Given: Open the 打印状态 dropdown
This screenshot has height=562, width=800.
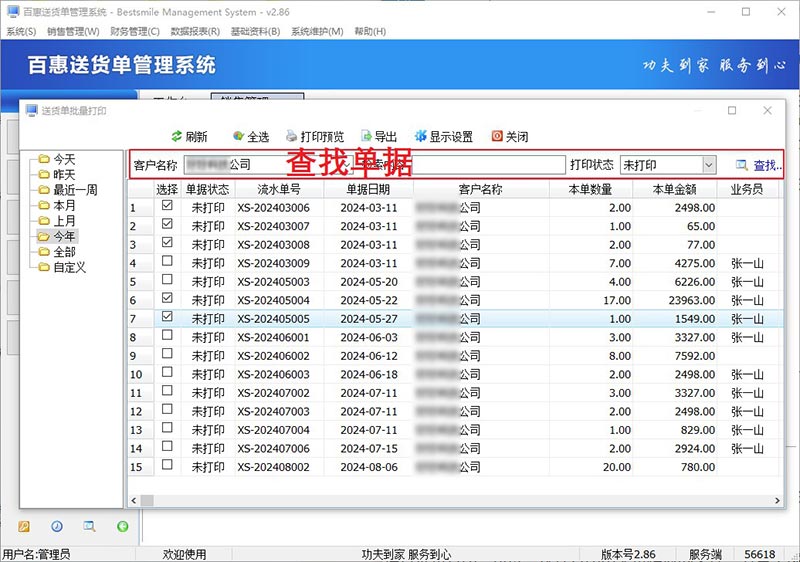Looking at the screenshot, I should (x=708, y=165).
